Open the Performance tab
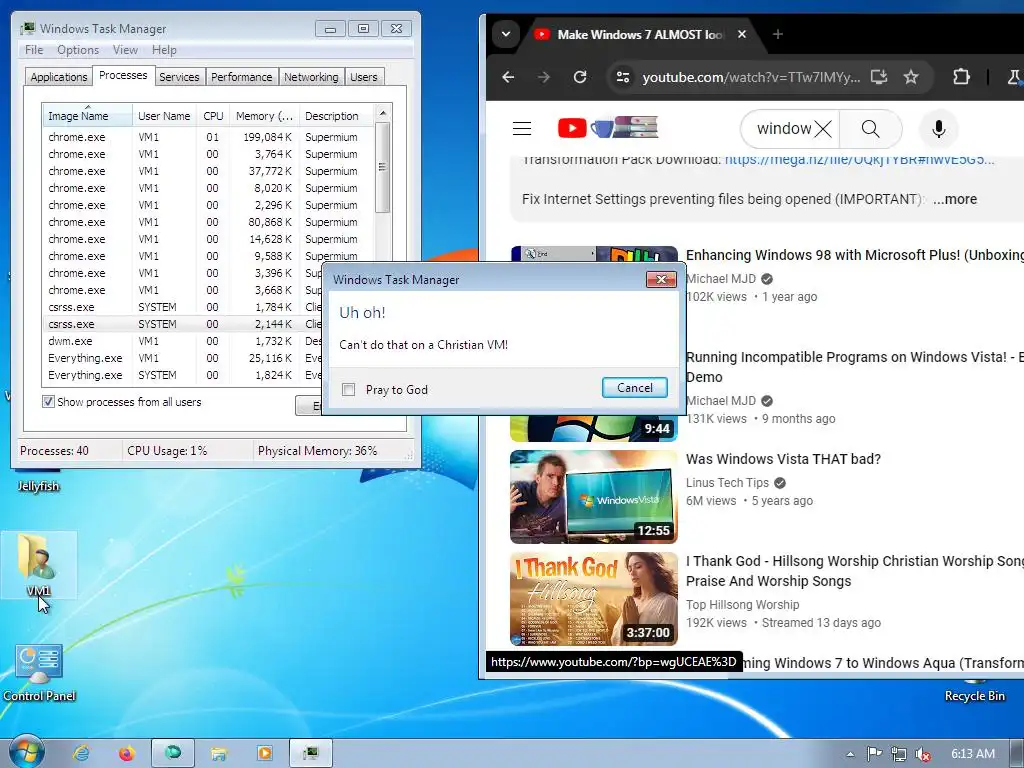 242,77
